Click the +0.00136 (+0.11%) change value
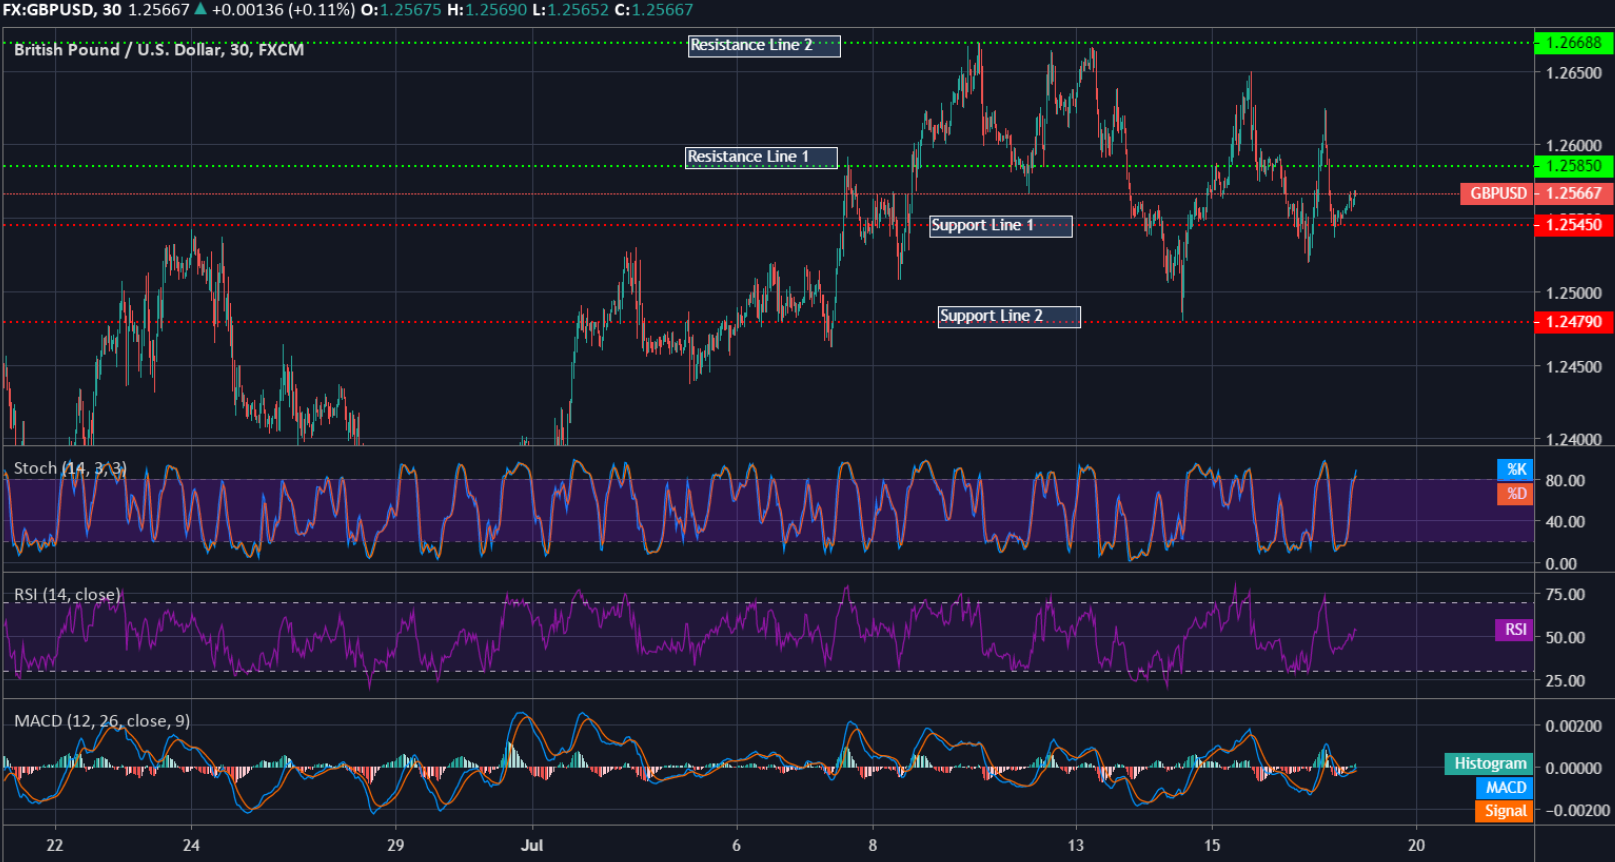1615x862 pixels. coord(283,10)
